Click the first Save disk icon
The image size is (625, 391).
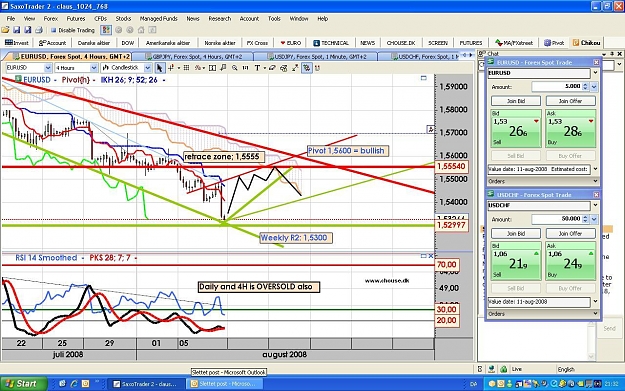(x=17, y=30)
